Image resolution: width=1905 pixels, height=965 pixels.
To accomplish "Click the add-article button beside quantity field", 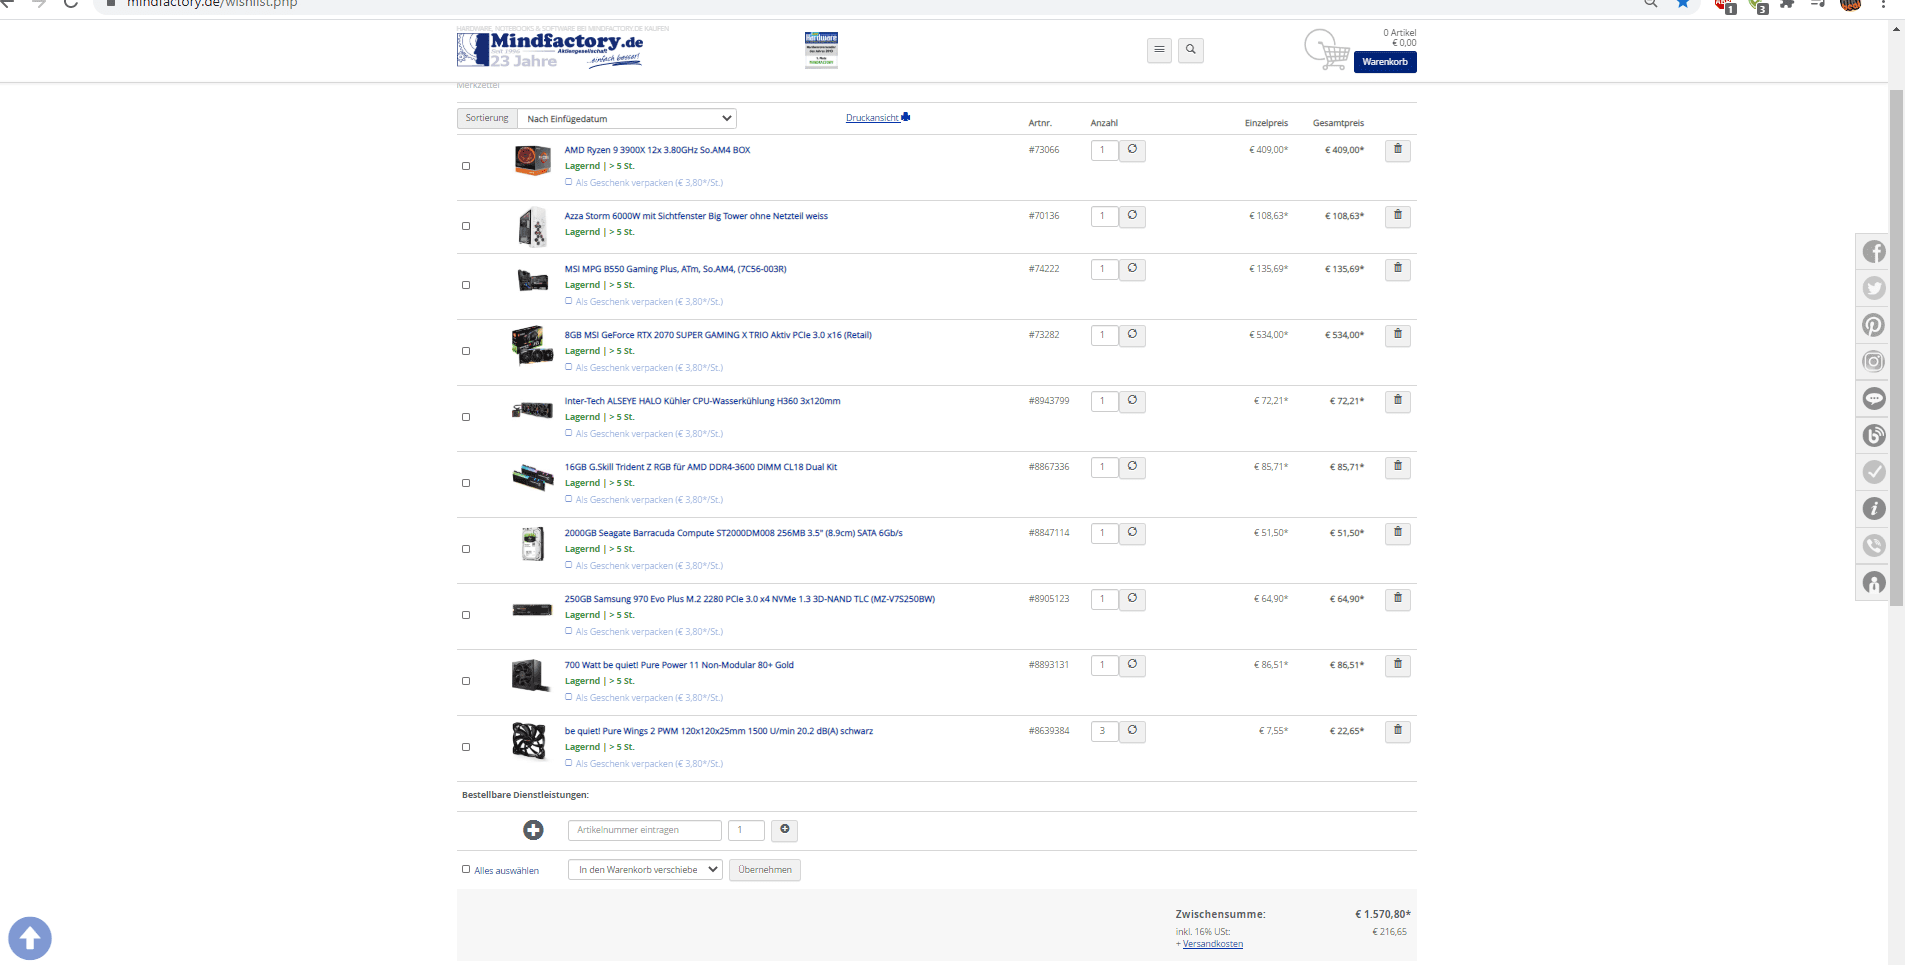I will (785, 830).
